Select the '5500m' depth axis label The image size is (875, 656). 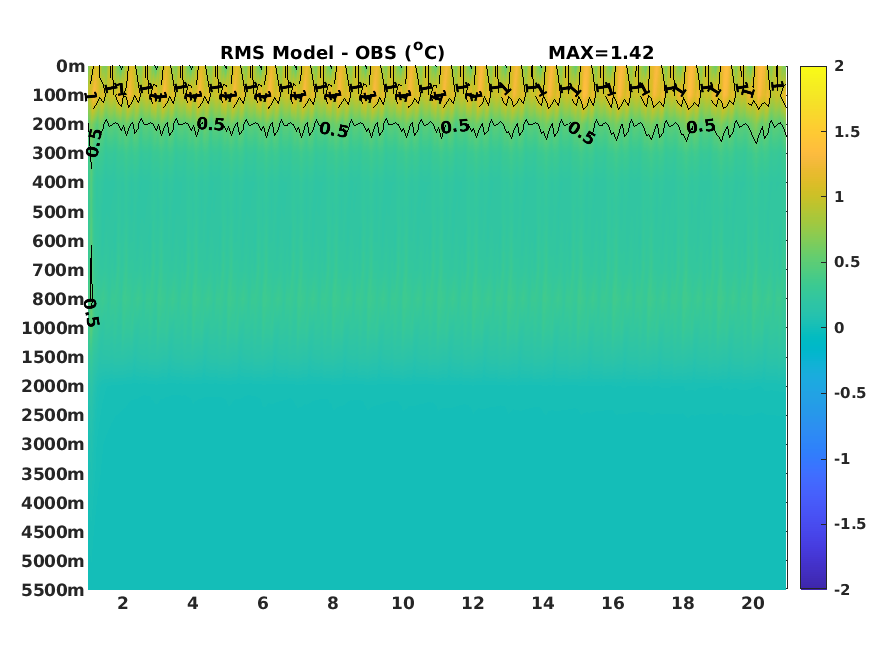(53, 590)
